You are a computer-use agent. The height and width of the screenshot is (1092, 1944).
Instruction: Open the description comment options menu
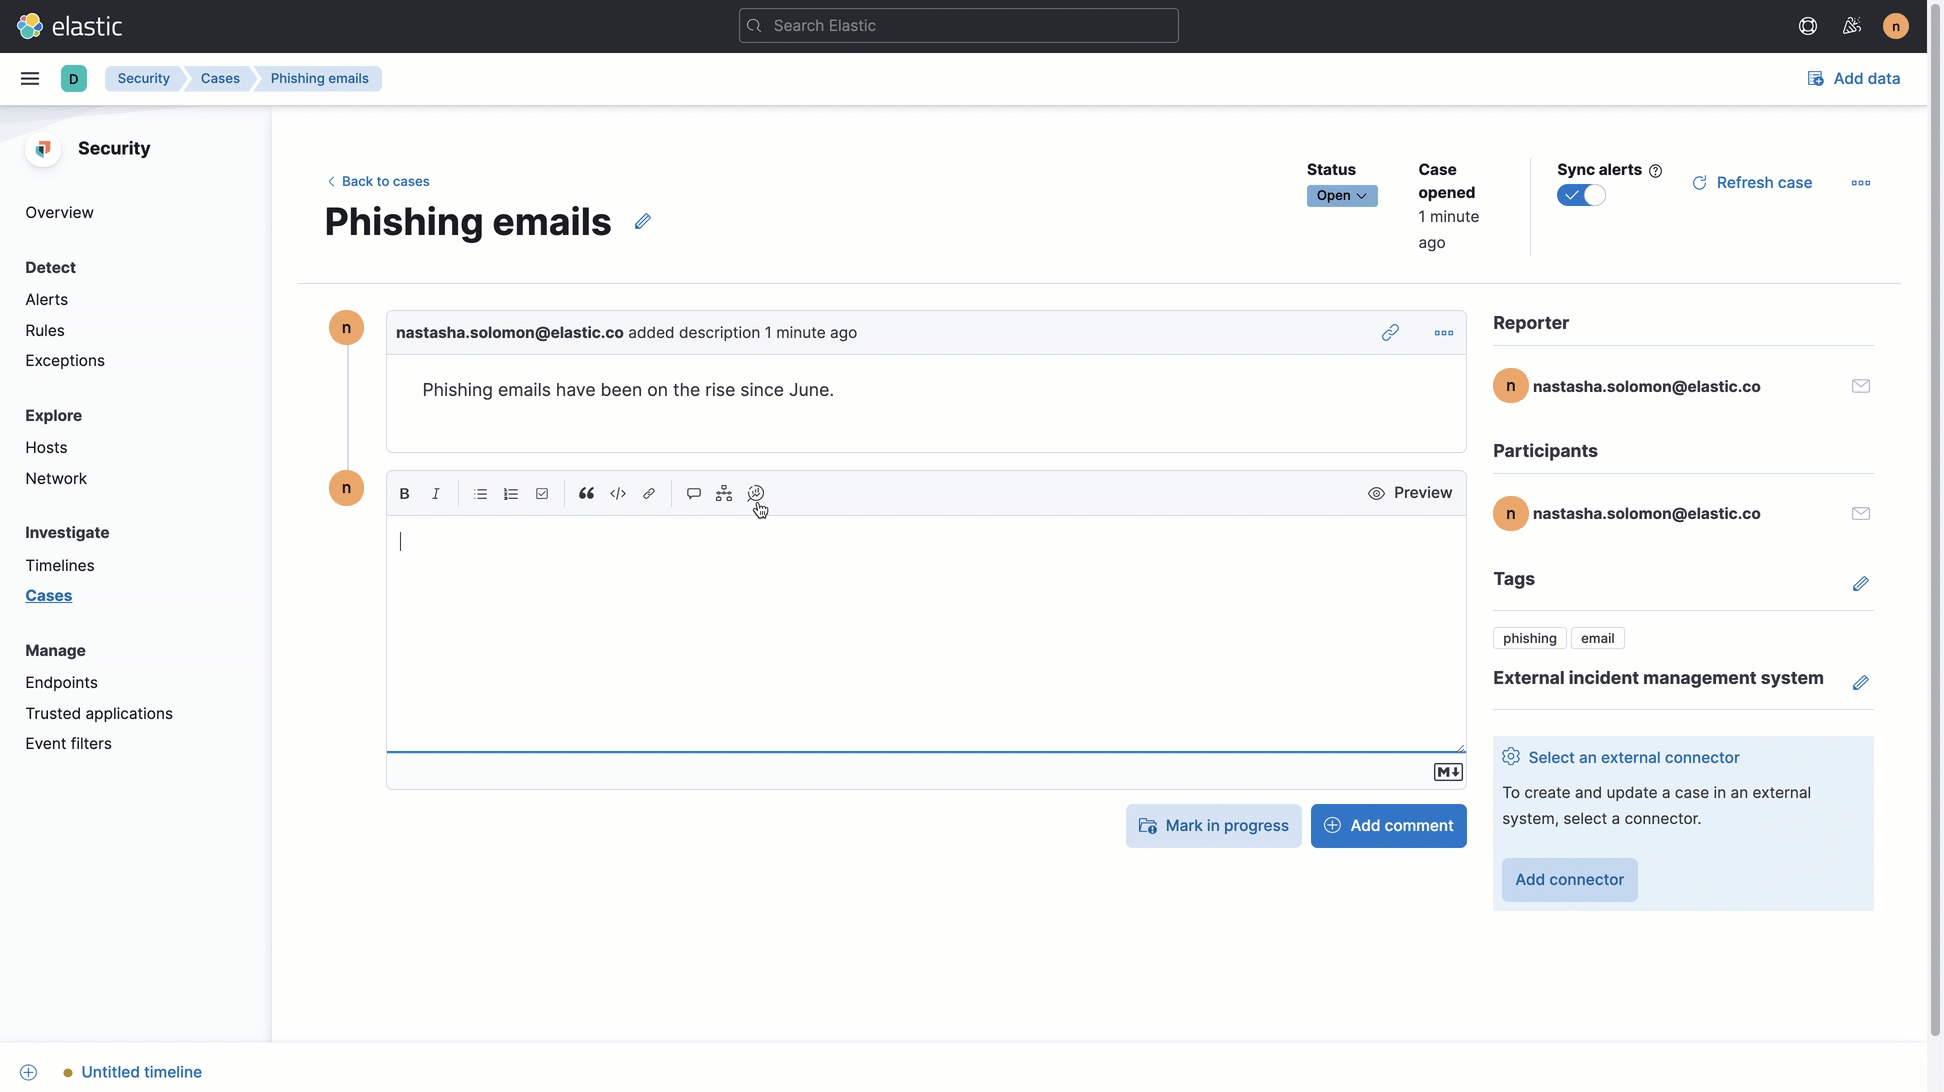1444,332
